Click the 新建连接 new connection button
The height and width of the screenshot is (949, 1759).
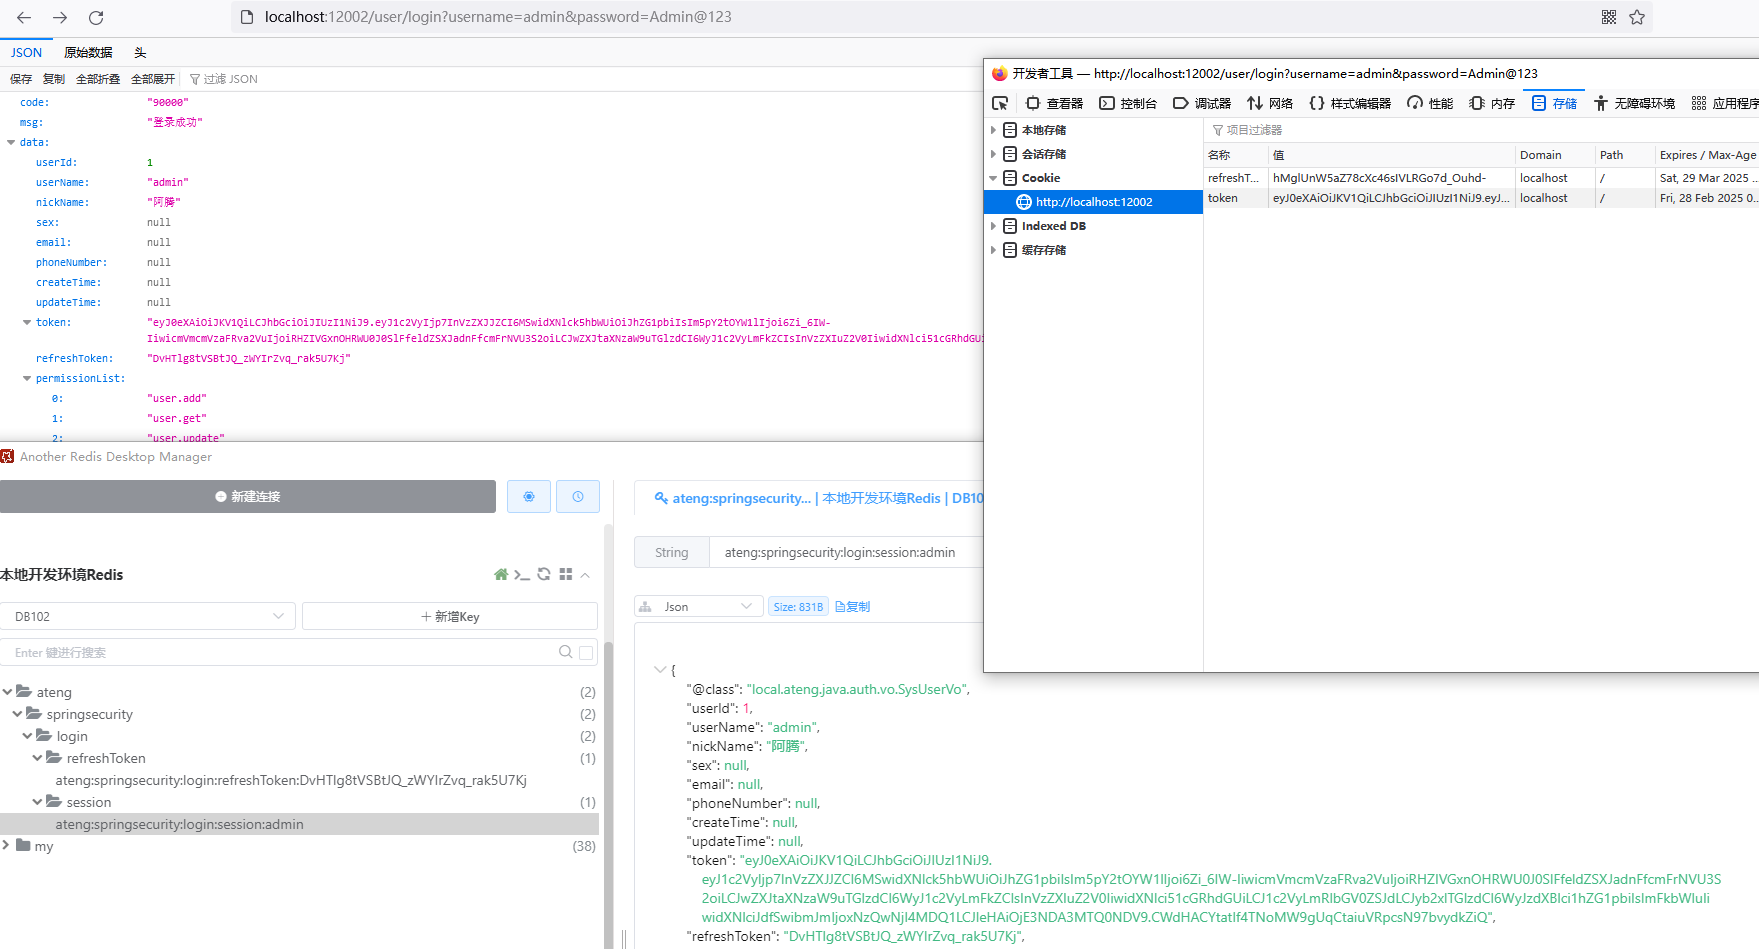pyautogui.click(x=248, y=496)
